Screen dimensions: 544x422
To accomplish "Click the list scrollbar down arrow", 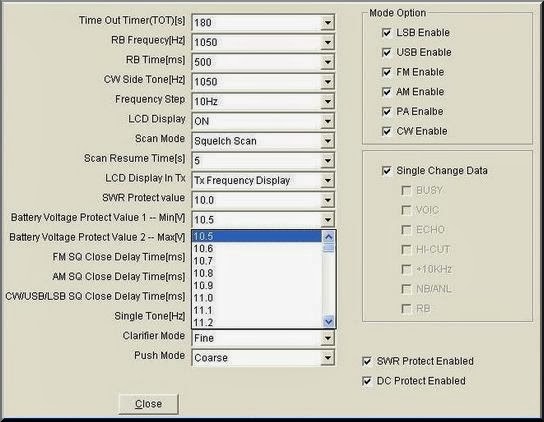I will pos(329,321).
